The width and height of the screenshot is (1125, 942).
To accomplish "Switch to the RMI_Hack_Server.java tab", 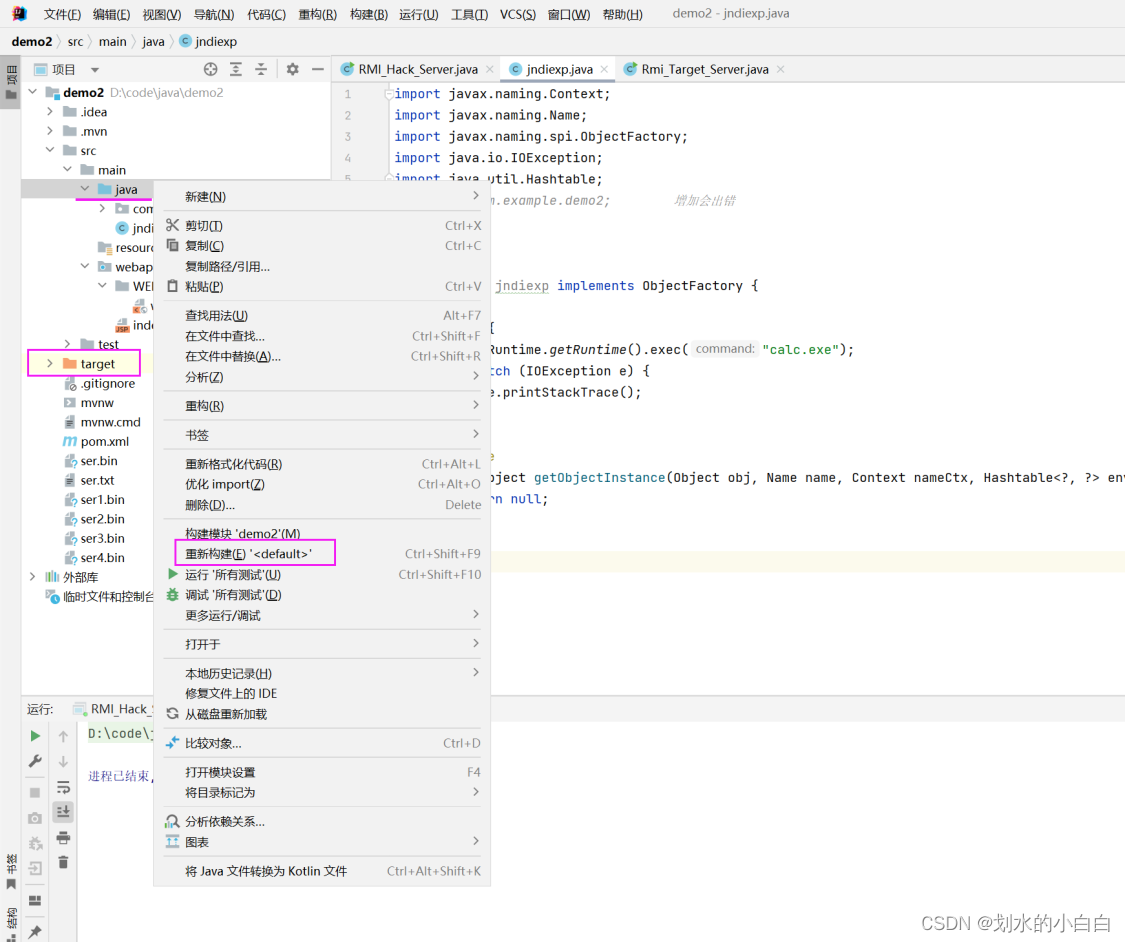I will pyautogui.click(x=418, y=69).
